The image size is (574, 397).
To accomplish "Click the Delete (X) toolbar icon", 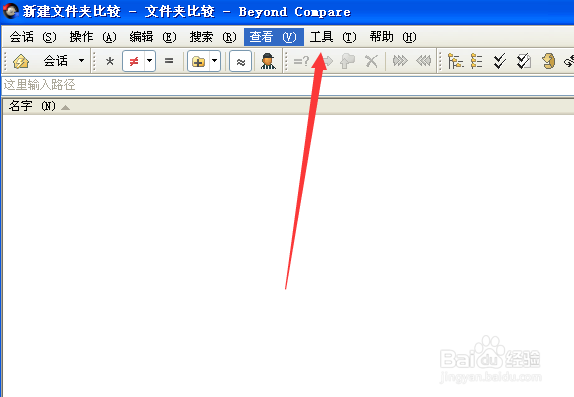I will [x=371, y=61].
